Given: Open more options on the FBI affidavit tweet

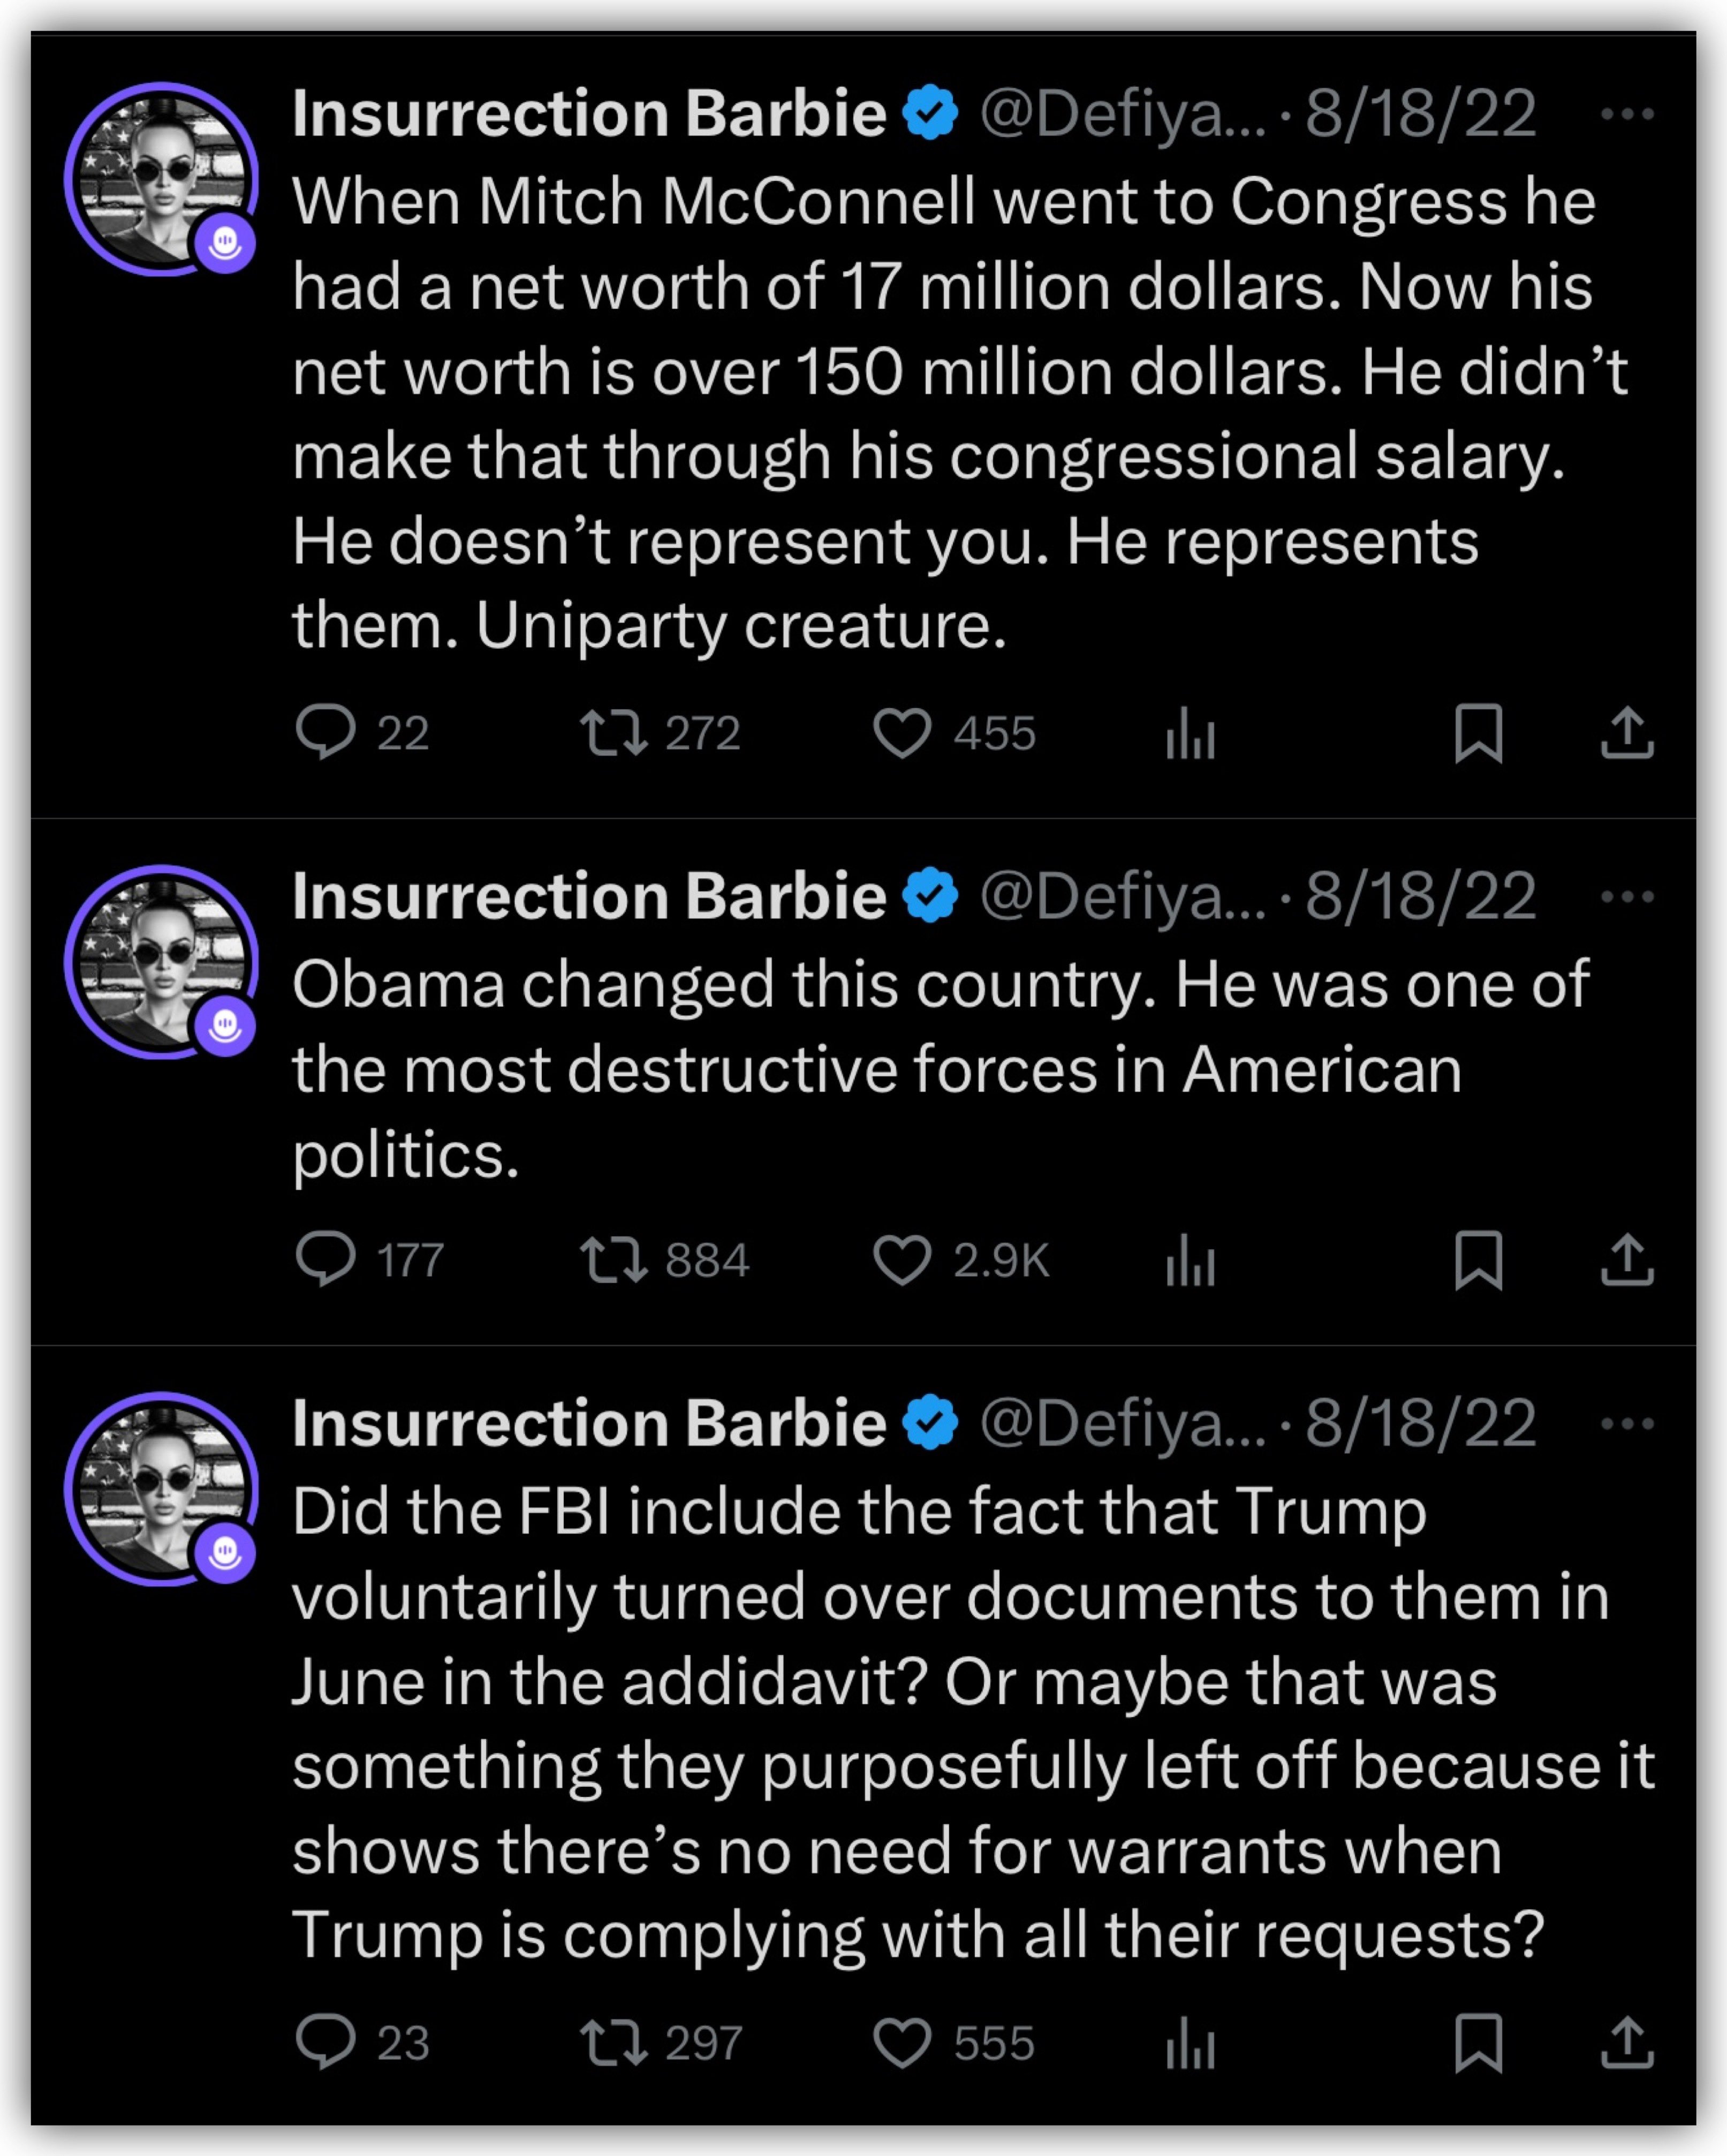Looking at the screenshot, I should click(x=1627, y=1423).
